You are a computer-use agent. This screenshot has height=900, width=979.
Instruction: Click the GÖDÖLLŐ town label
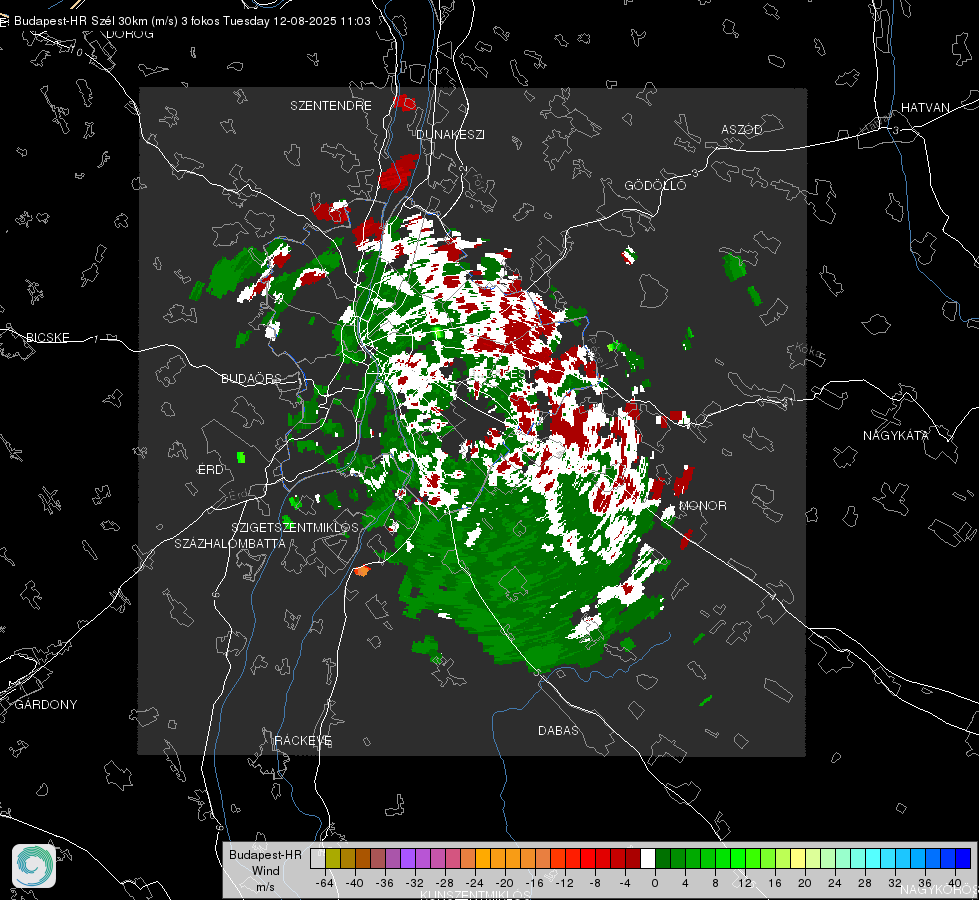(x=655, y=185)
